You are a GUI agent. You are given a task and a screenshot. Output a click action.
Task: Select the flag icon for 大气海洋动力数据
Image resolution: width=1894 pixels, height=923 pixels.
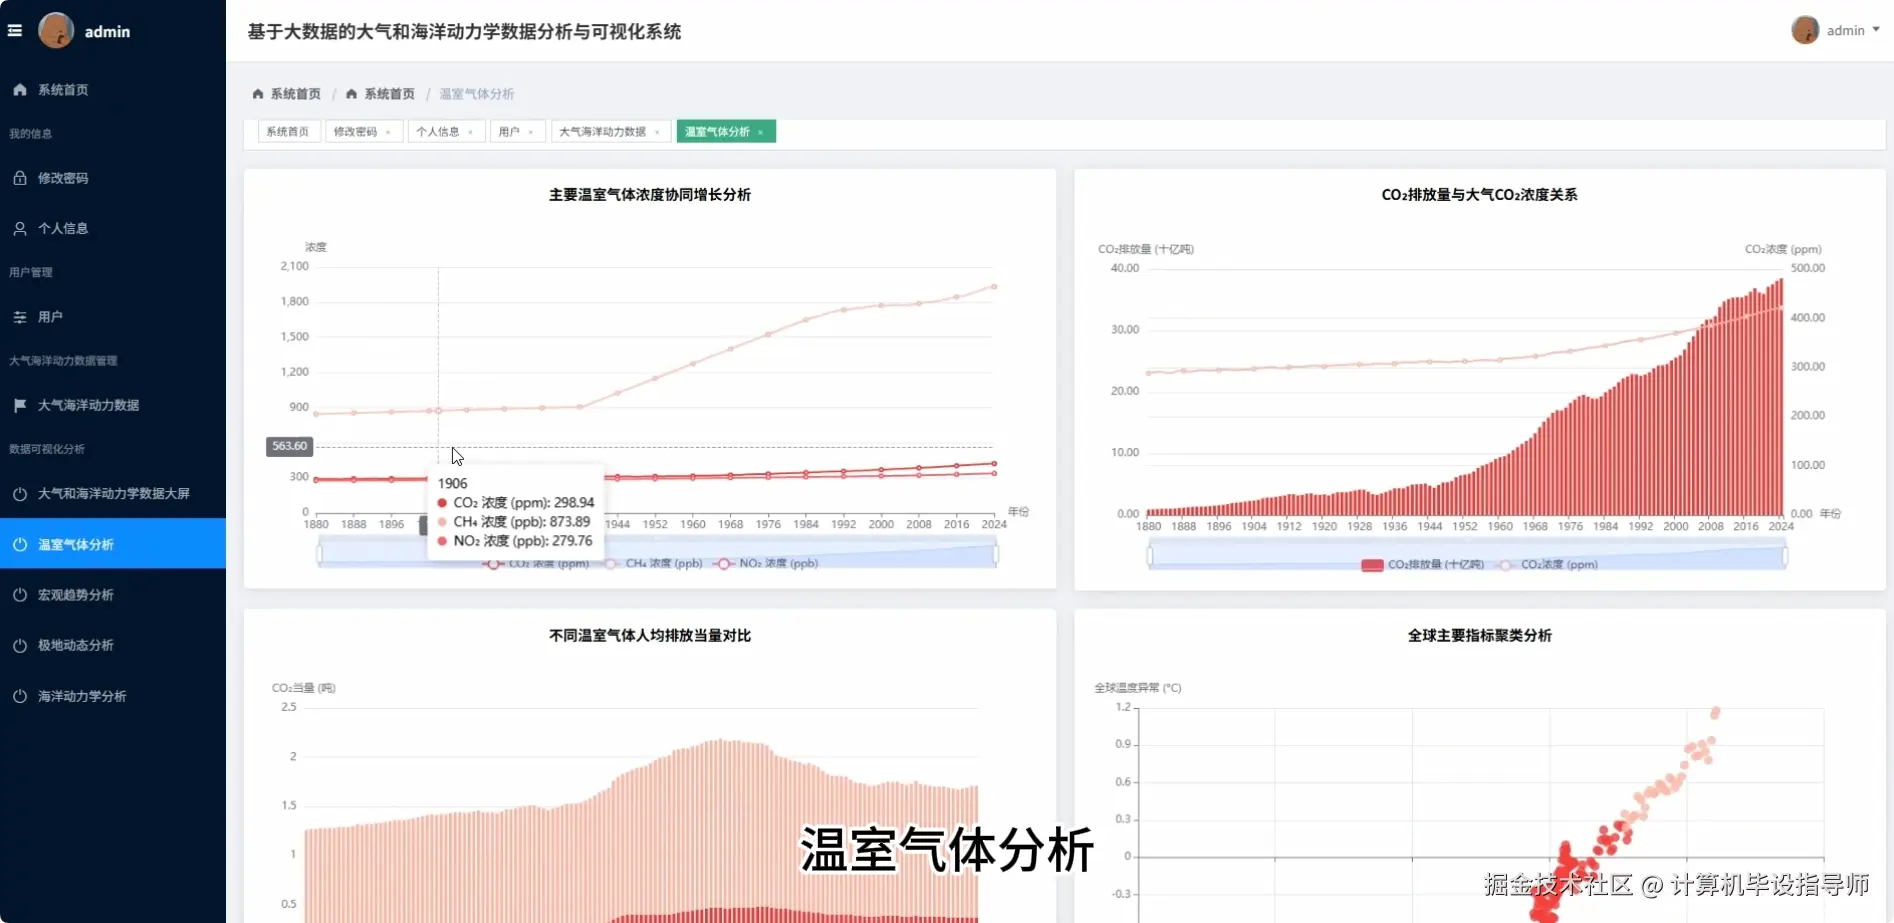[x=20, y=405]
